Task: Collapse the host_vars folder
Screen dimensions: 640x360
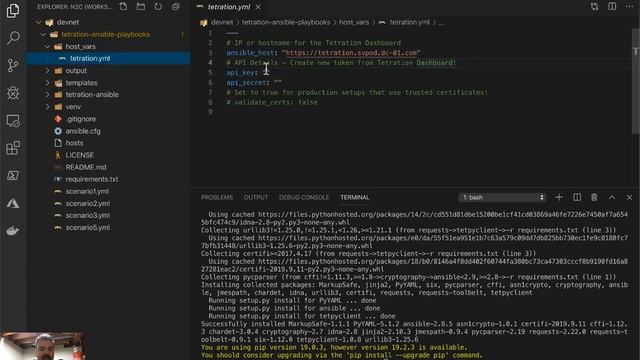Action: 48,47
